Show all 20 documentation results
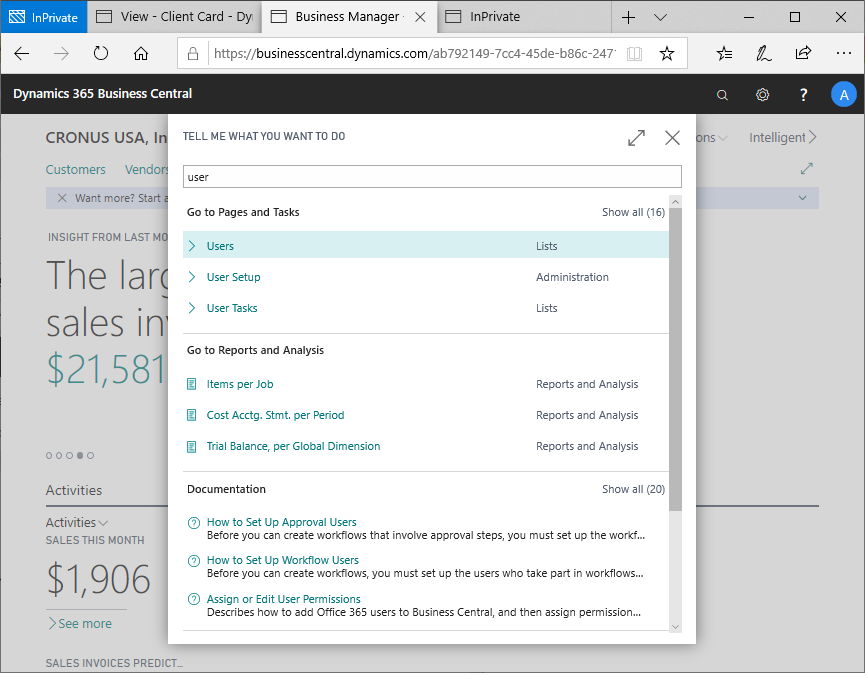The height and width of the screenshot is (673, 865). 633,489
